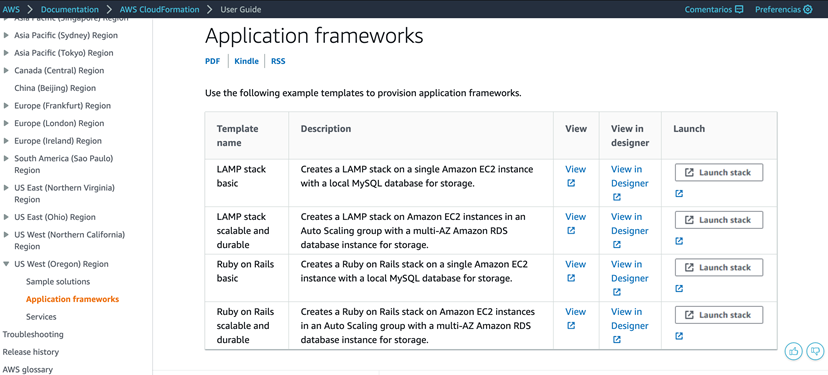Click external icon under LAMP scalable View in Designer
Viewport: 828px width, 375px height.
pos(617,245)
